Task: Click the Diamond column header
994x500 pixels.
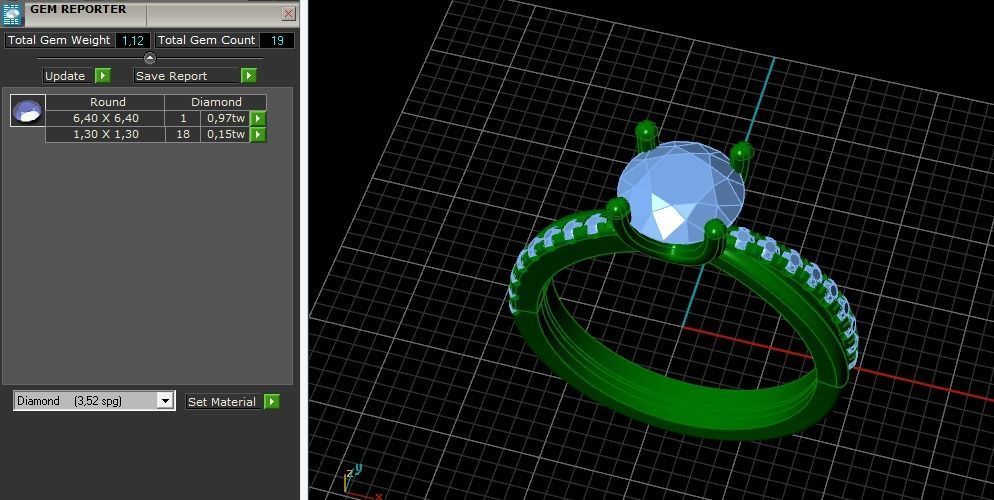Action: tap(216, 102)
